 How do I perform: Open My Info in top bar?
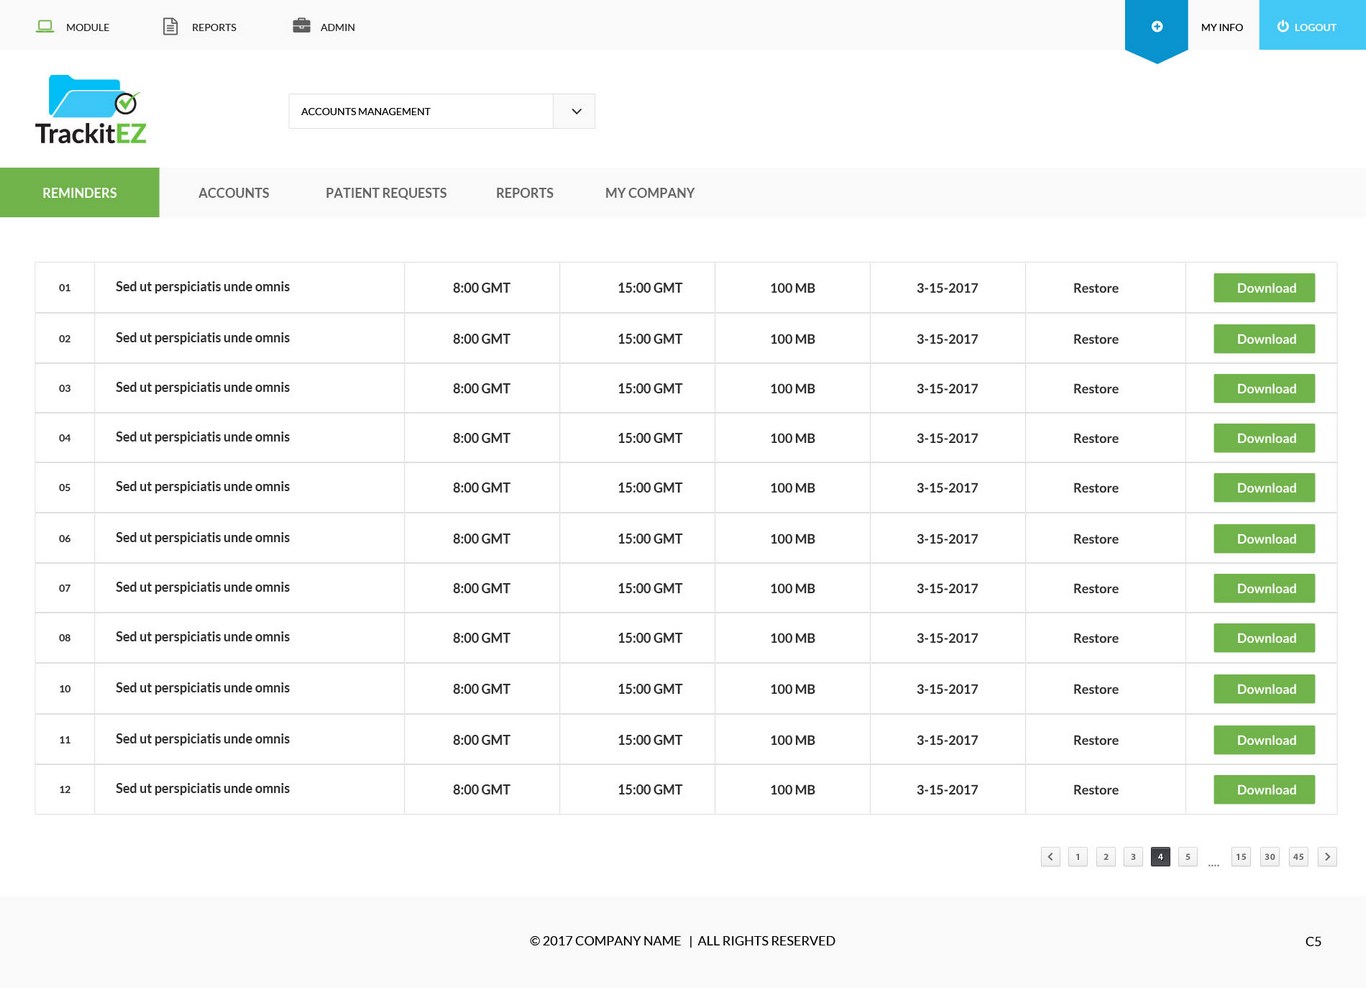coord(1222,27)
